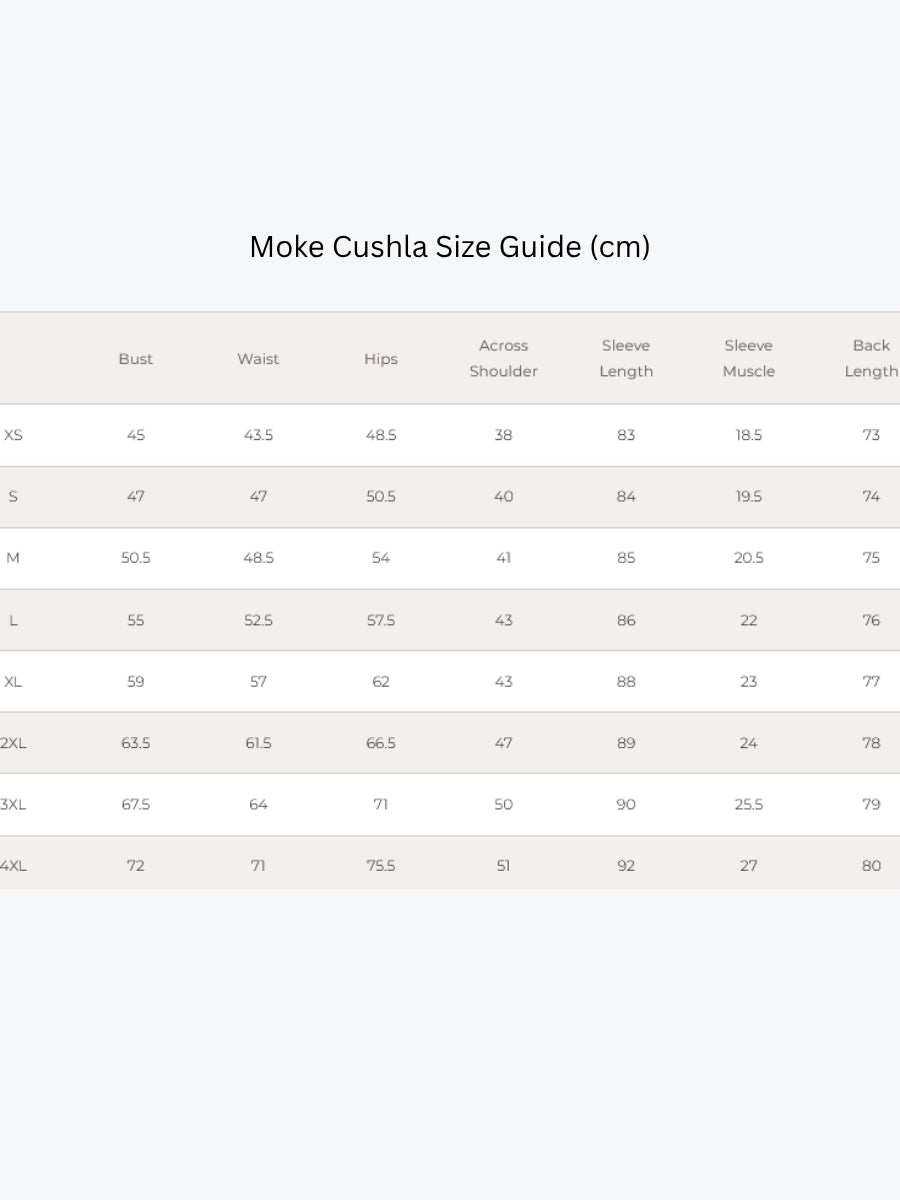The width and height of the screenshot is (900, 1200).
Task: Select the 3XL across shoulder value 50
Action: click(503, 804)
